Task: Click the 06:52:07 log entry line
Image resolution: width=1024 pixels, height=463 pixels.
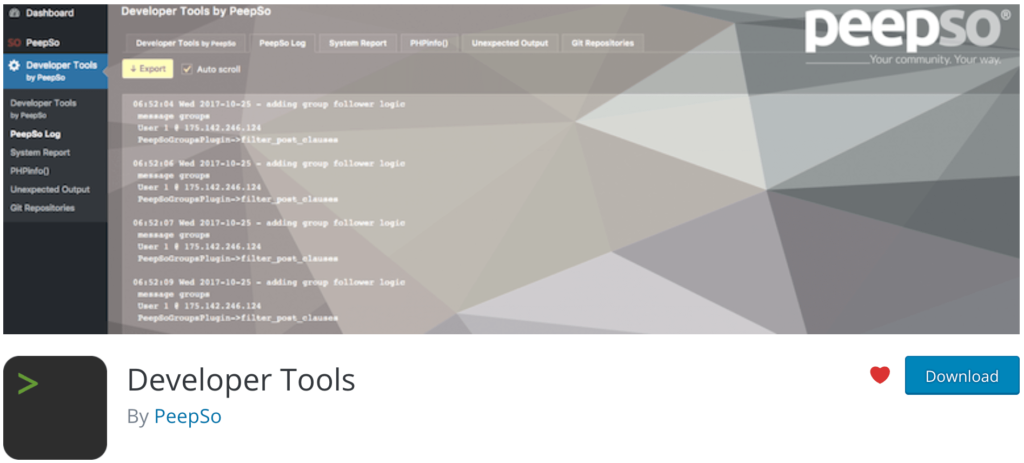Action: pyautogui.click(x=268, y=223)
